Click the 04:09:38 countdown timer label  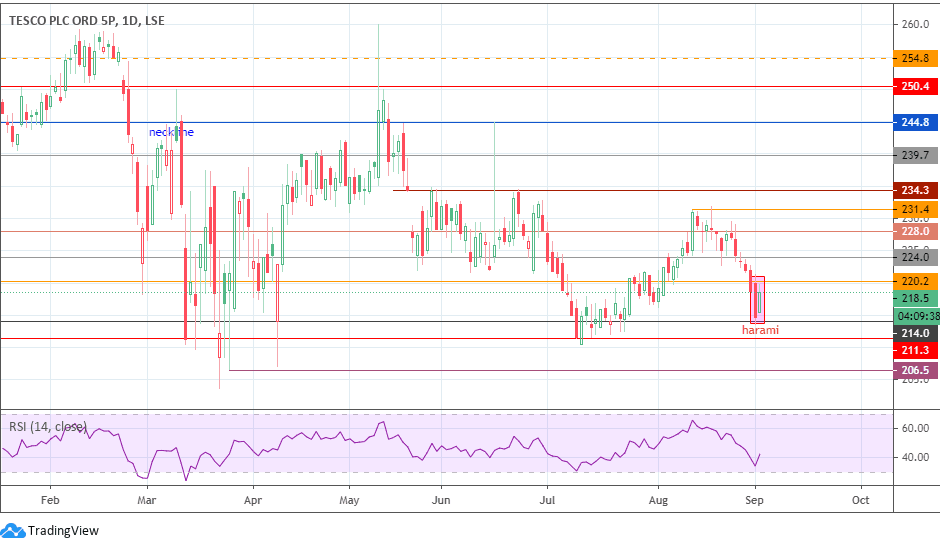917,316
